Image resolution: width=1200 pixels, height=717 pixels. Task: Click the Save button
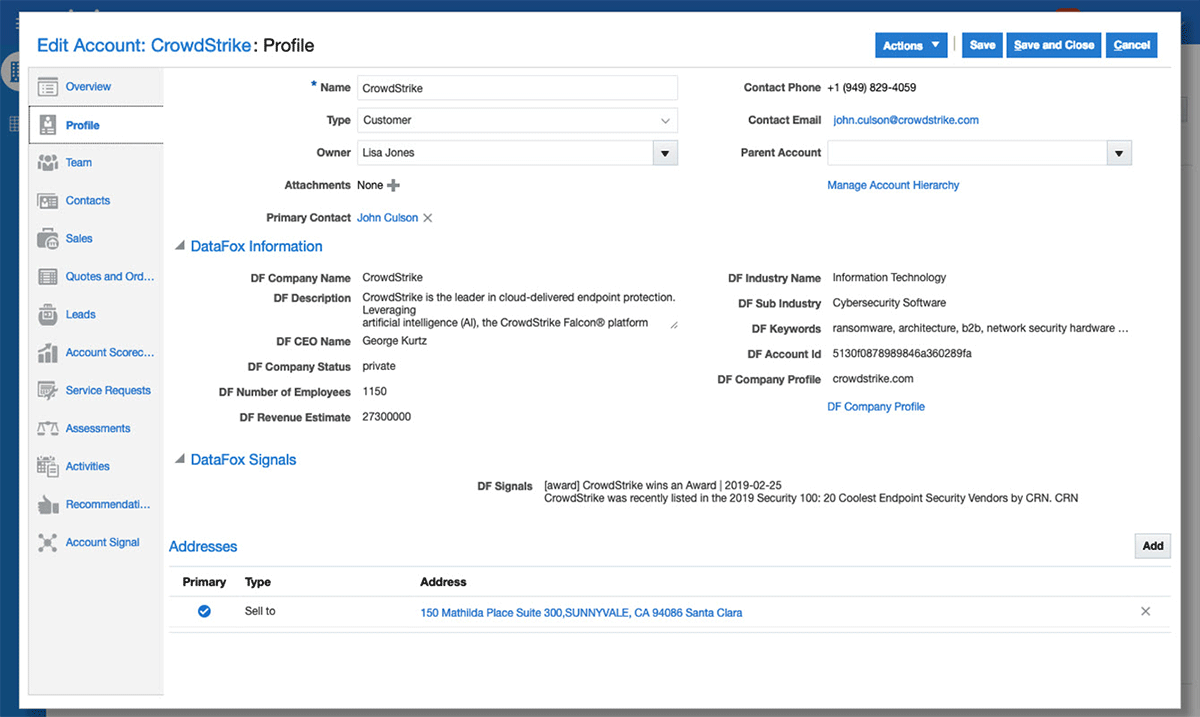982,45
